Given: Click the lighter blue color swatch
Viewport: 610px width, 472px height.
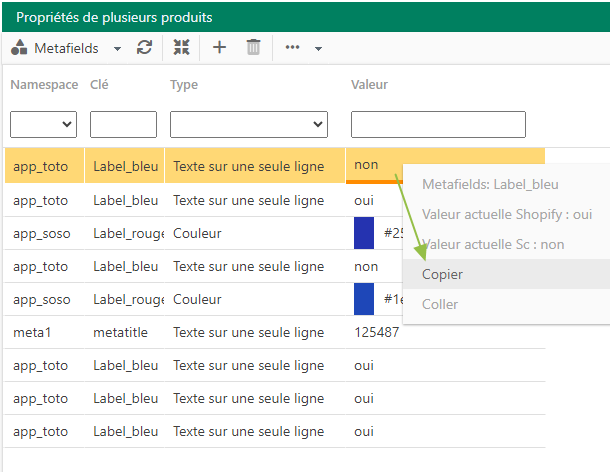Looking at the screenshot, I should tap(364, 299).
